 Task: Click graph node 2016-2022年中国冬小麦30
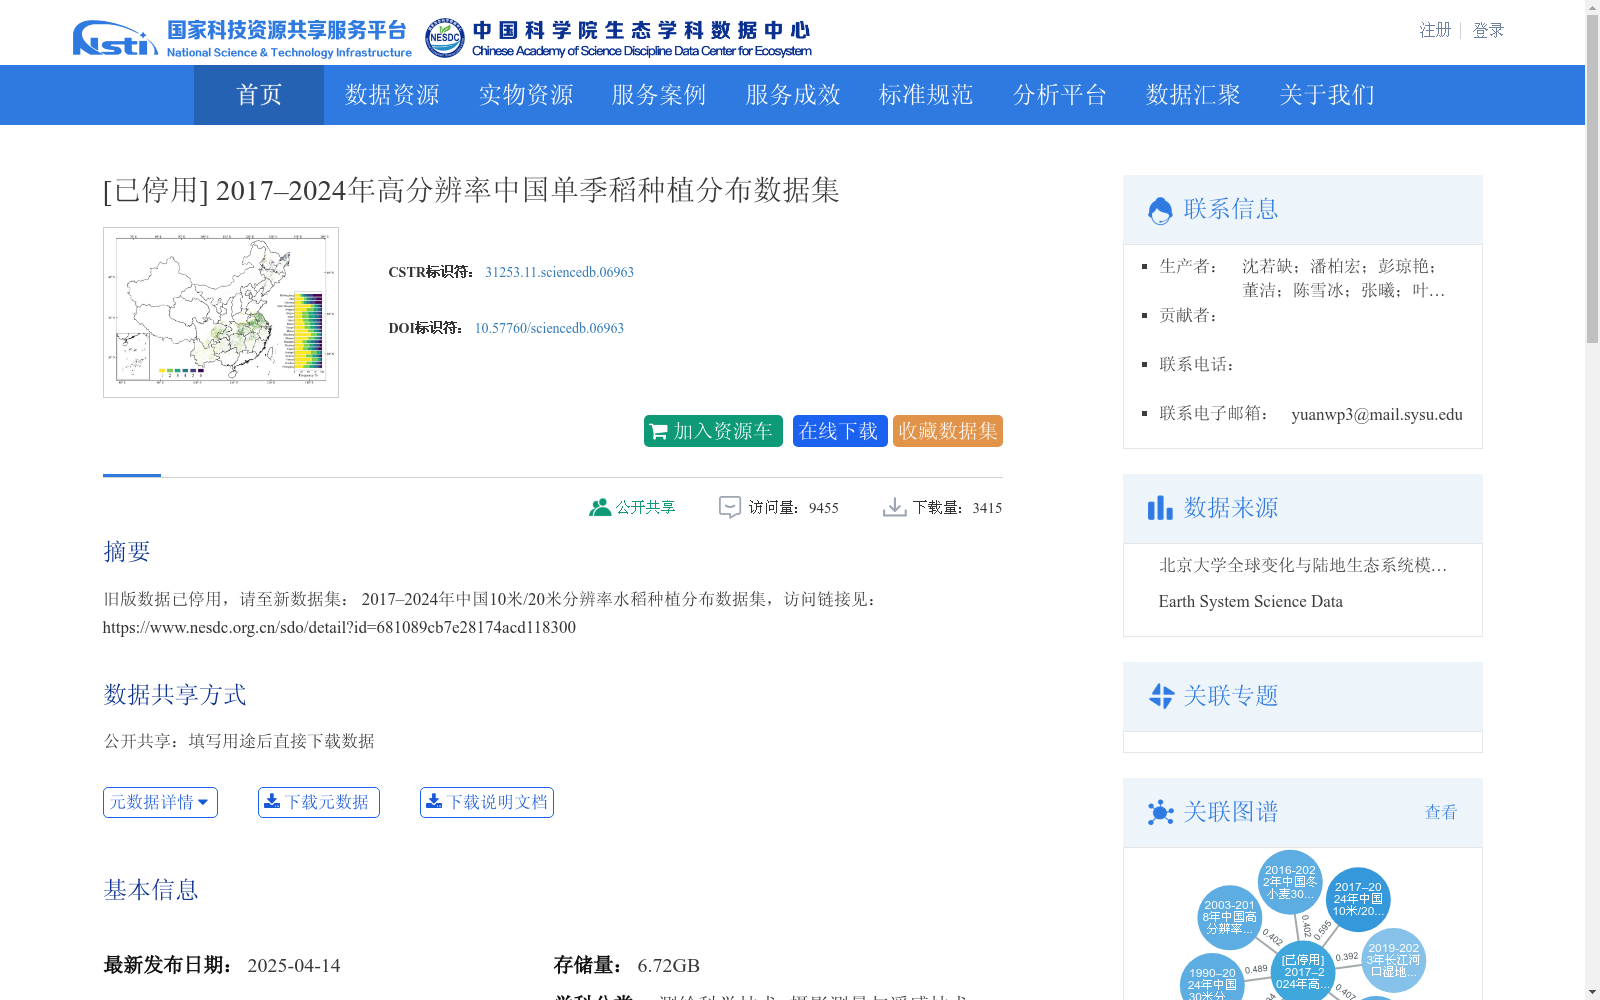click(x=1290, y=882)
